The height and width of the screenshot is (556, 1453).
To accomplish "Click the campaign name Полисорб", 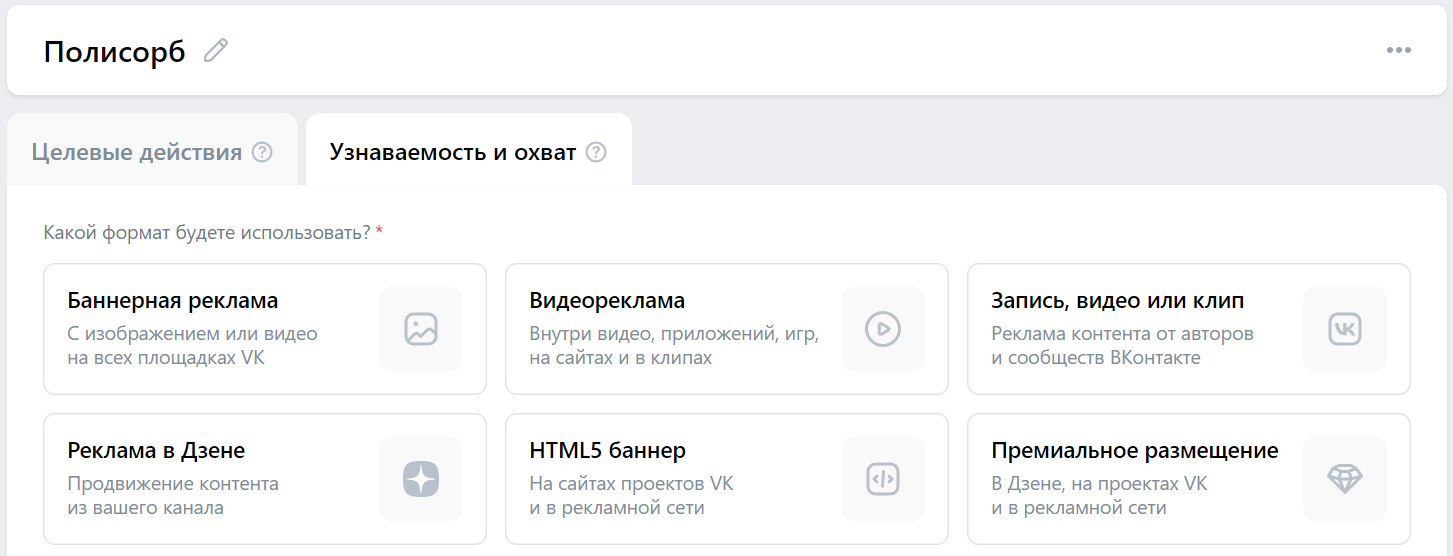I will pyautogui.click(x=115, y=52).
